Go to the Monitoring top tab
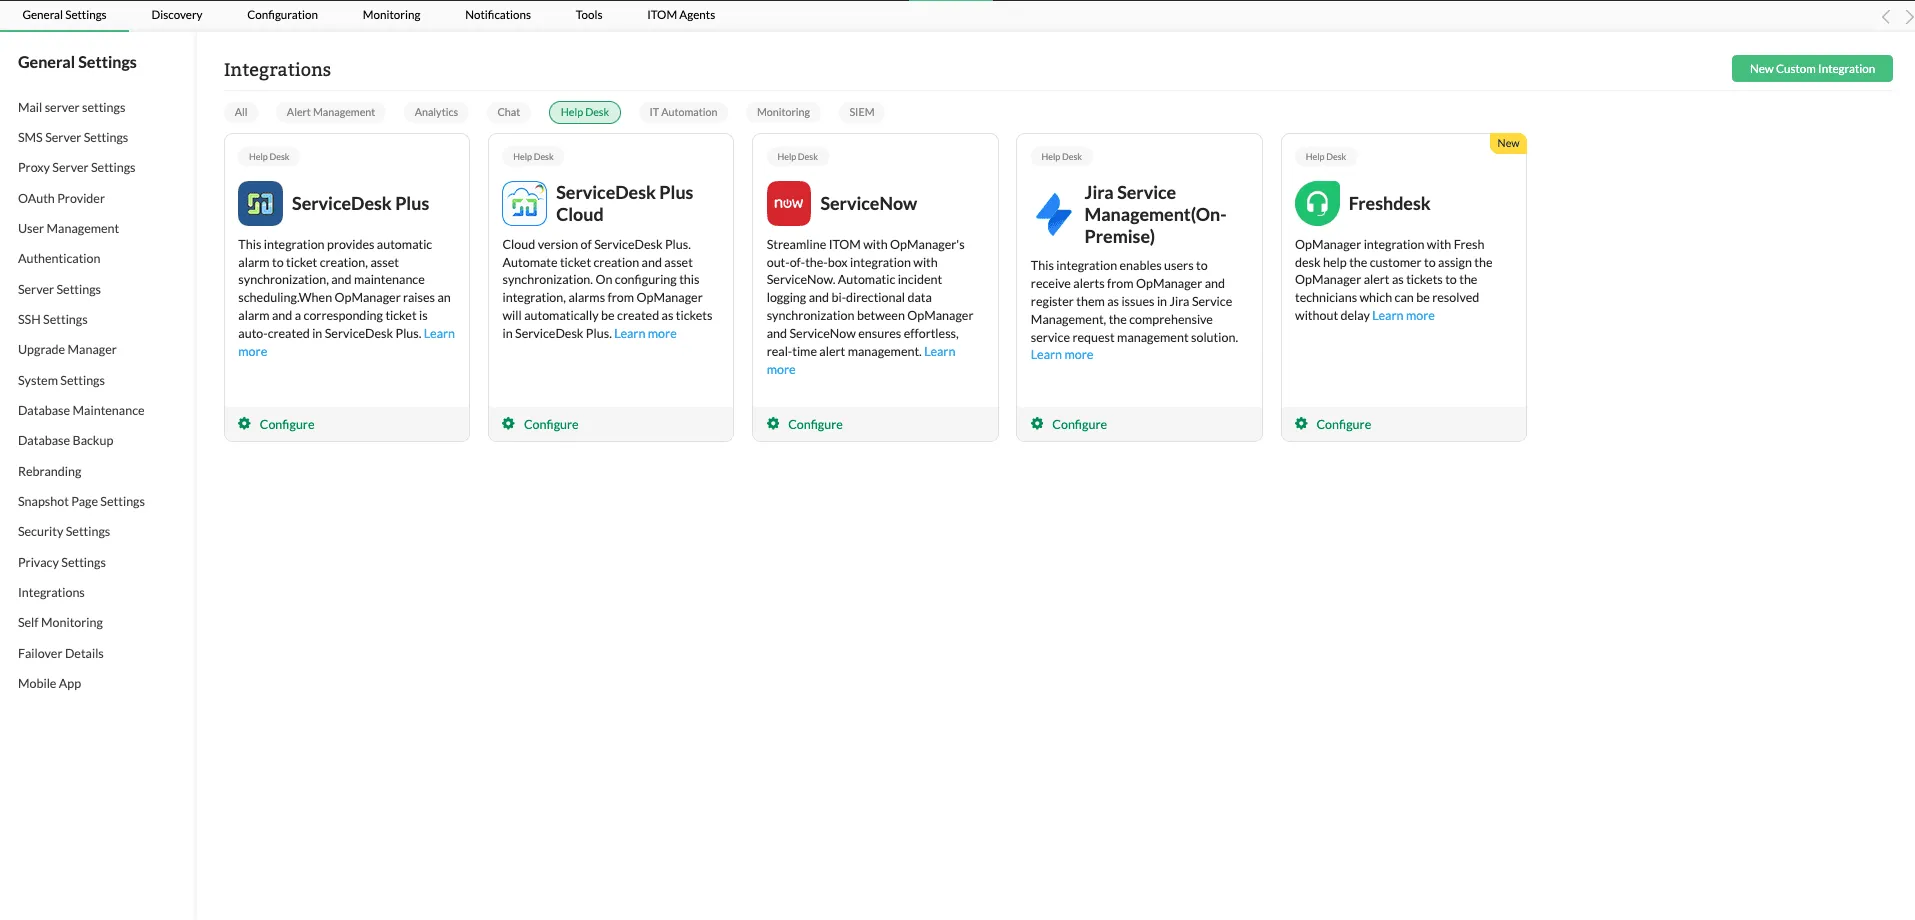Viewport: 1915px width, 920px height. pyautogui.click(x=391, y=15)
